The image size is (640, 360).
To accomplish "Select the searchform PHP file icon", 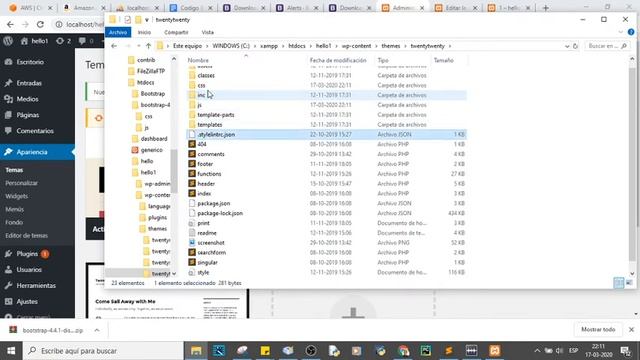I will point(192,252).
